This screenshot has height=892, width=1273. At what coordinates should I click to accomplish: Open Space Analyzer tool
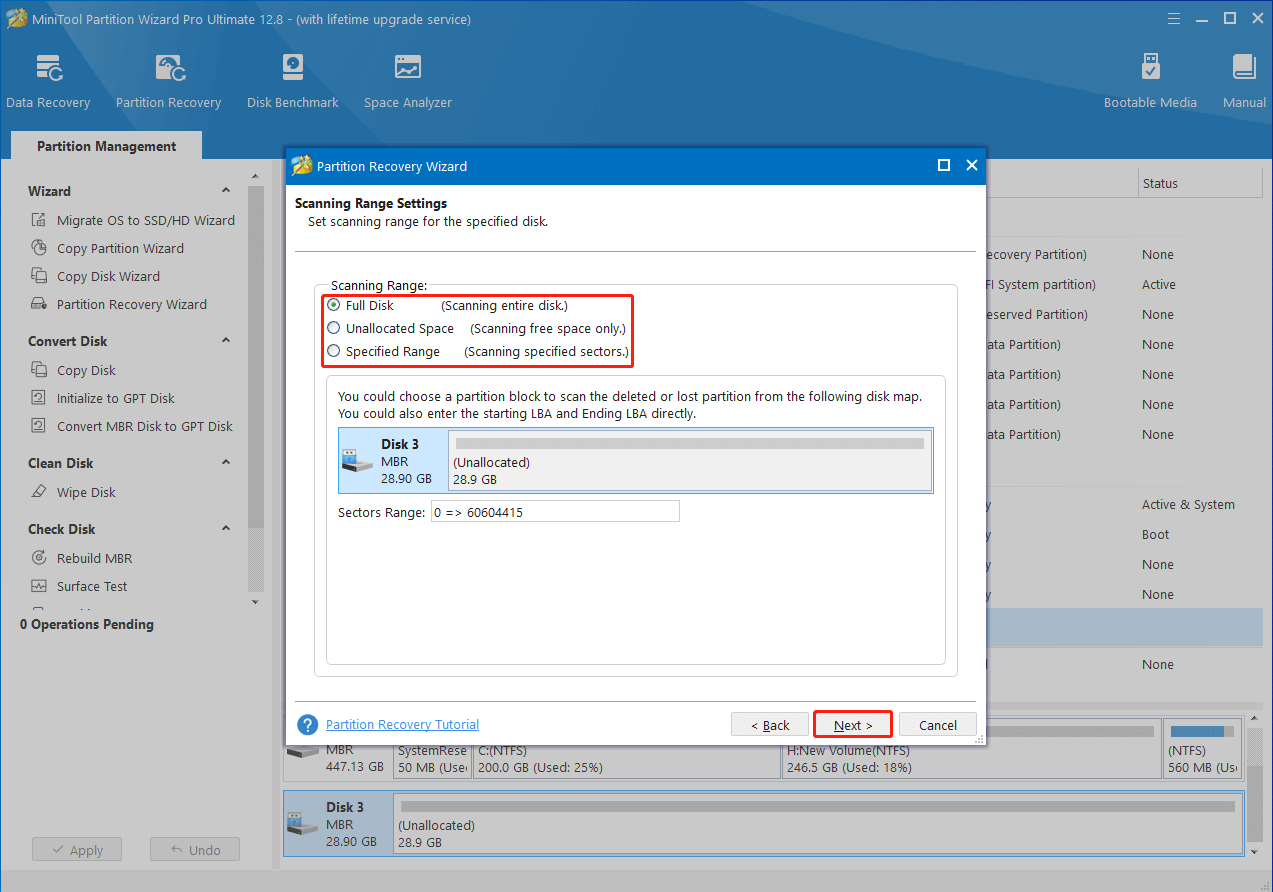(408, 82)
